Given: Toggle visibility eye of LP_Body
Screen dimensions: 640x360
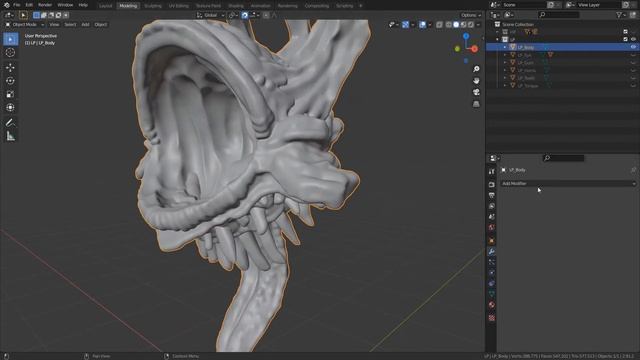Looking at the screenshot, I should click(633, 47).
